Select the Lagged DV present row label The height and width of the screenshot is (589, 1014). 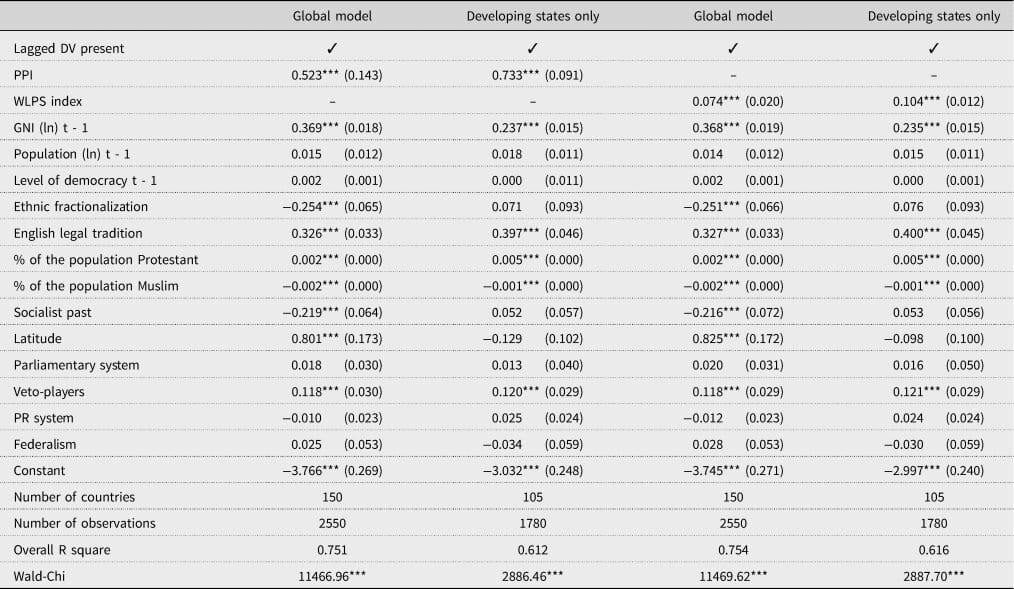69,48
